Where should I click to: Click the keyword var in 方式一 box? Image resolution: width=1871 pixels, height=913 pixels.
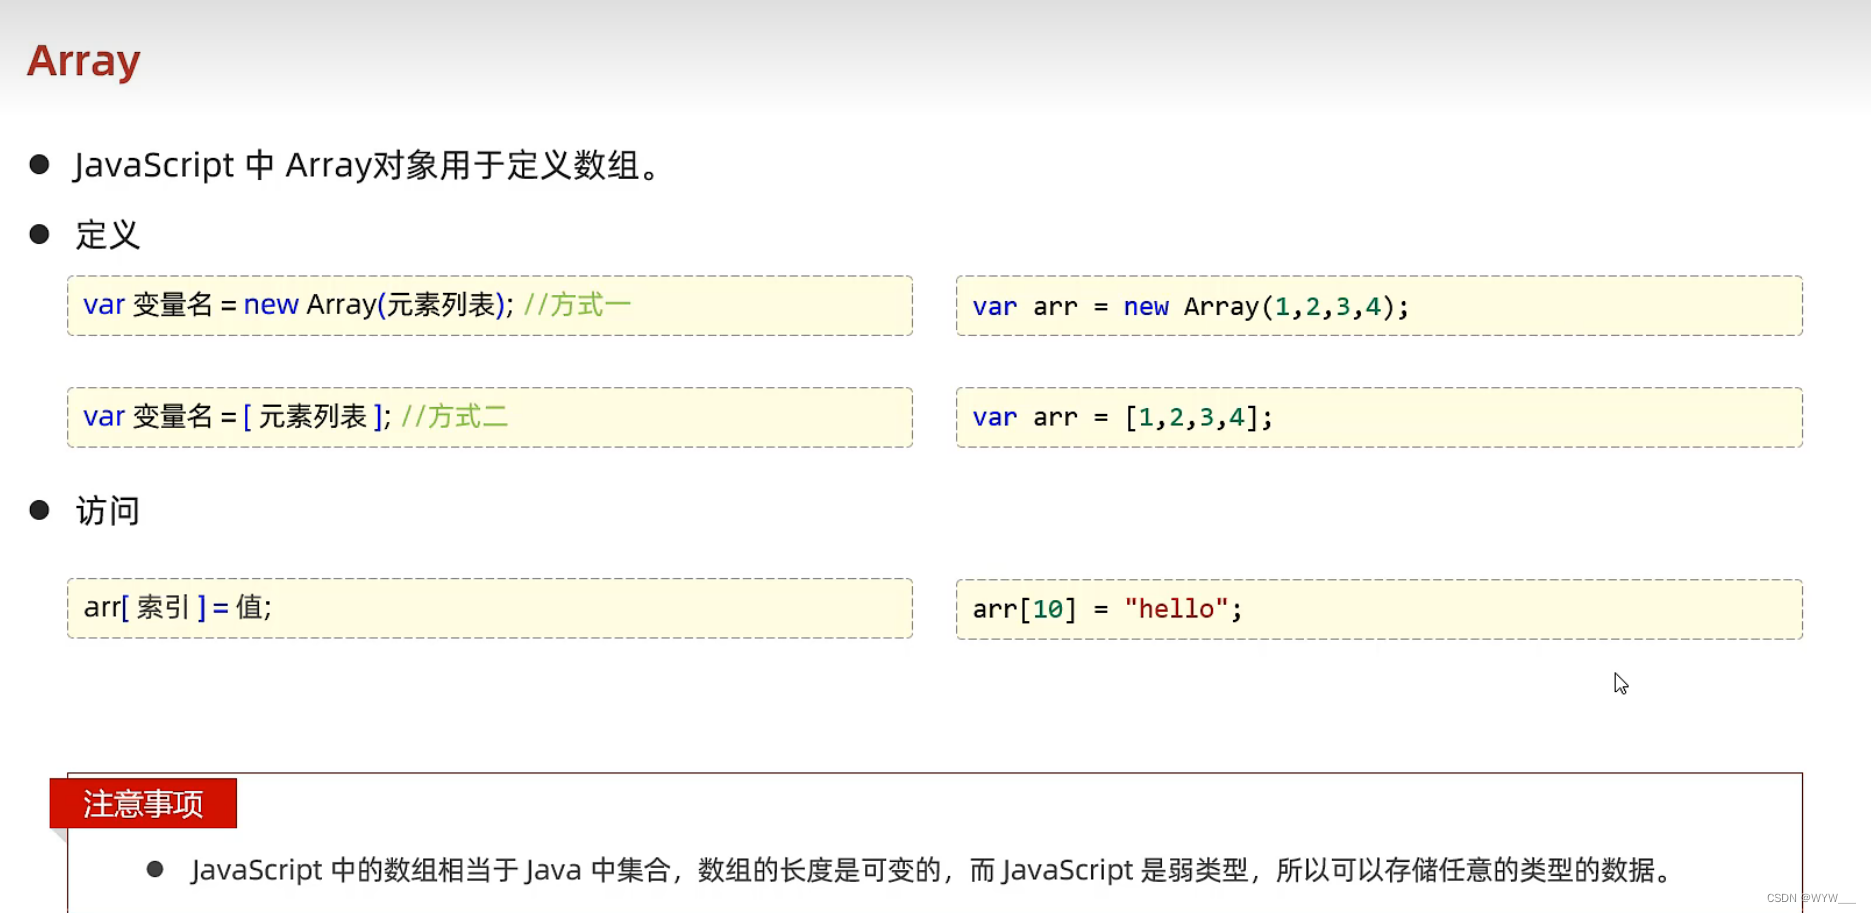(103, 305)
